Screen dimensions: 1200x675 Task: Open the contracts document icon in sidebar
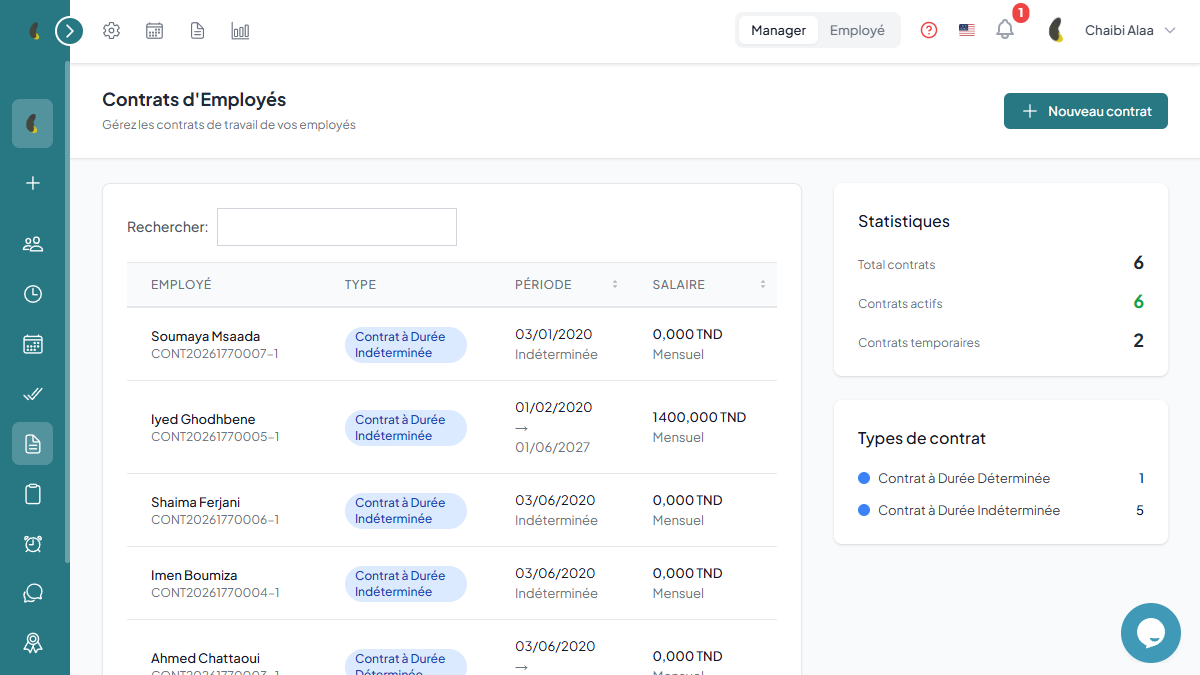33,444
